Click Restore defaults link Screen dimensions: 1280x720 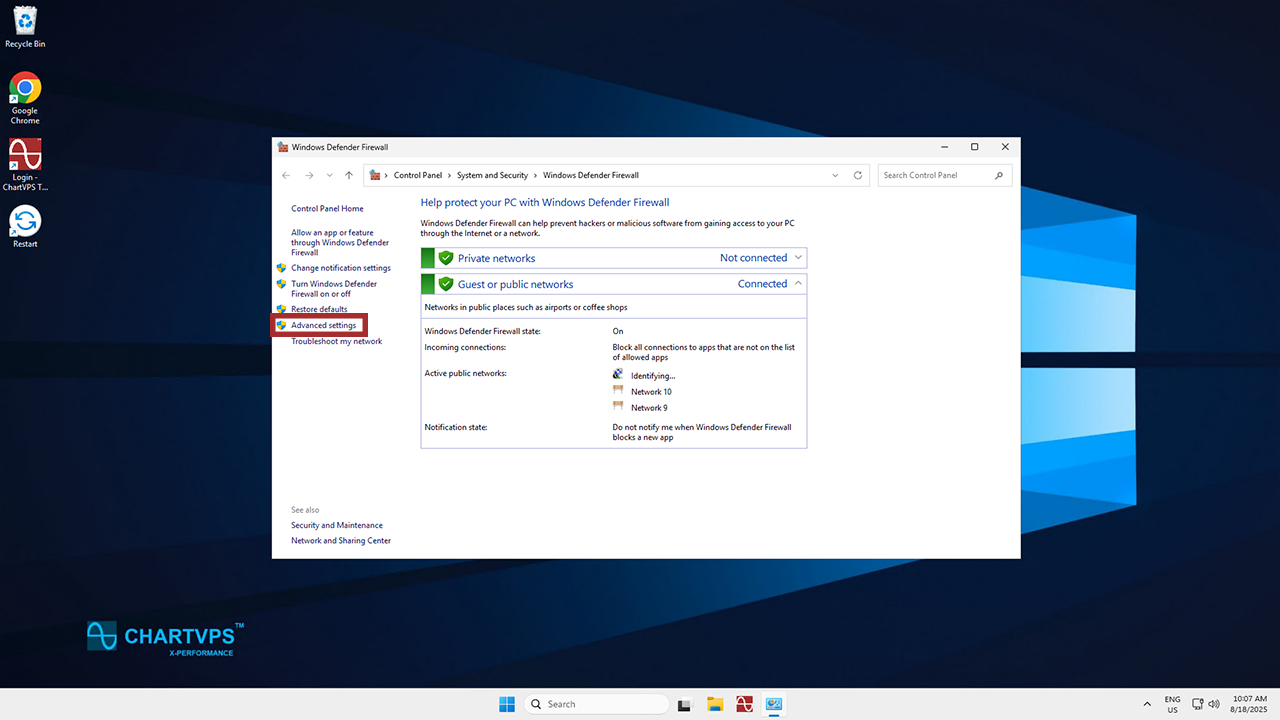tap(319, 309)
